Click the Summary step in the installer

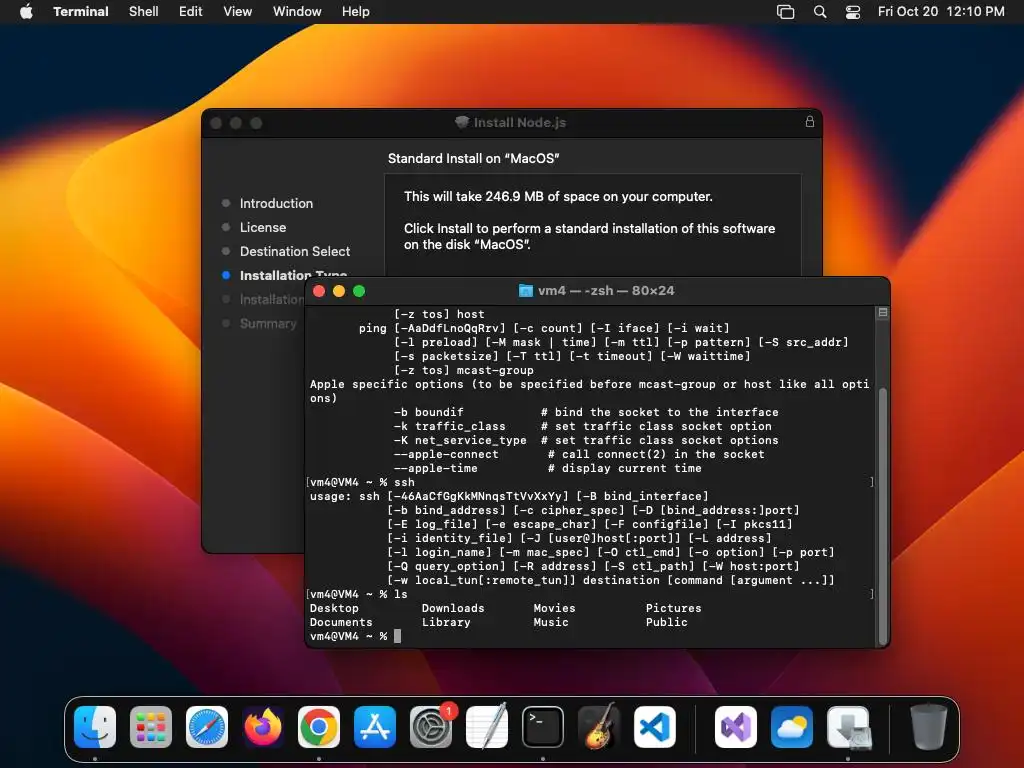coord(268,323)
